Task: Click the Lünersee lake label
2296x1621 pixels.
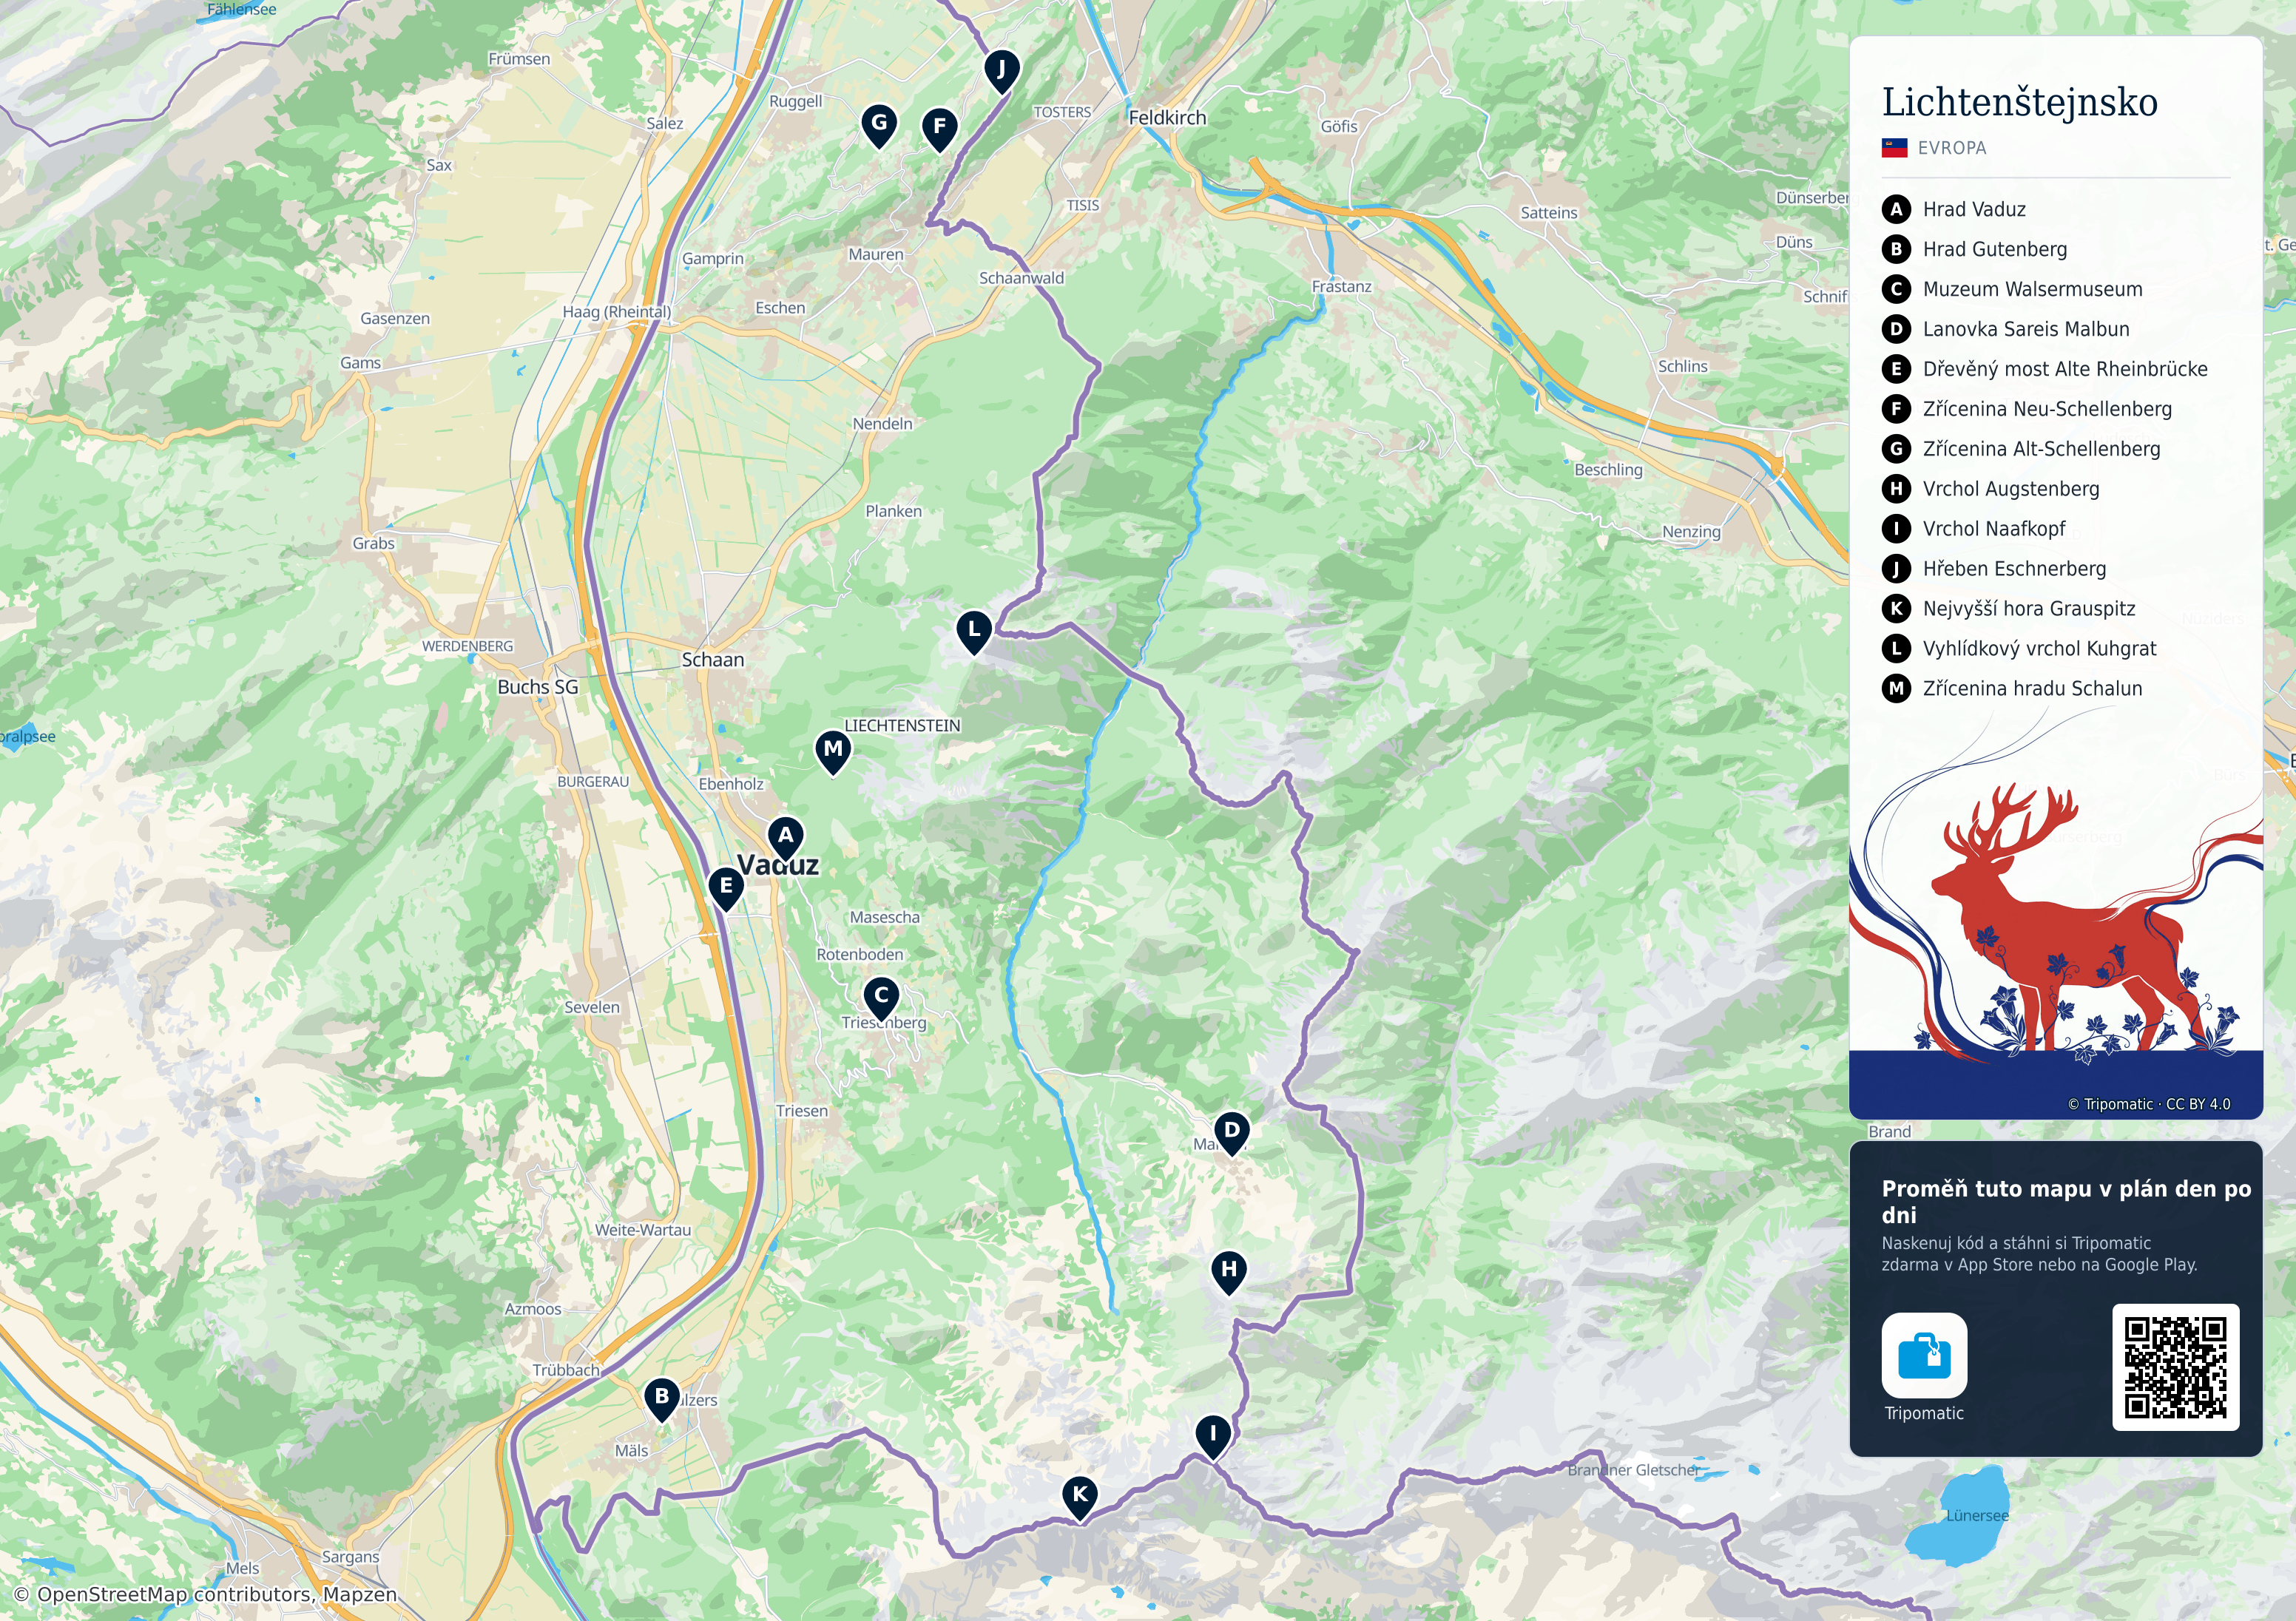Action: pos(1977,1516)
